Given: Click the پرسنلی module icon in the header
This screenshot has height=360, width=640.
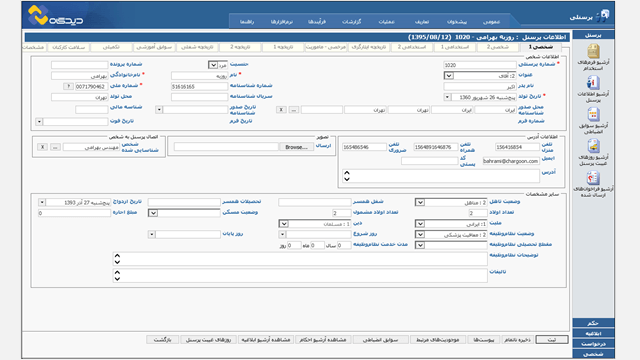Looking at the screenshot, I should tap(602, 16).
